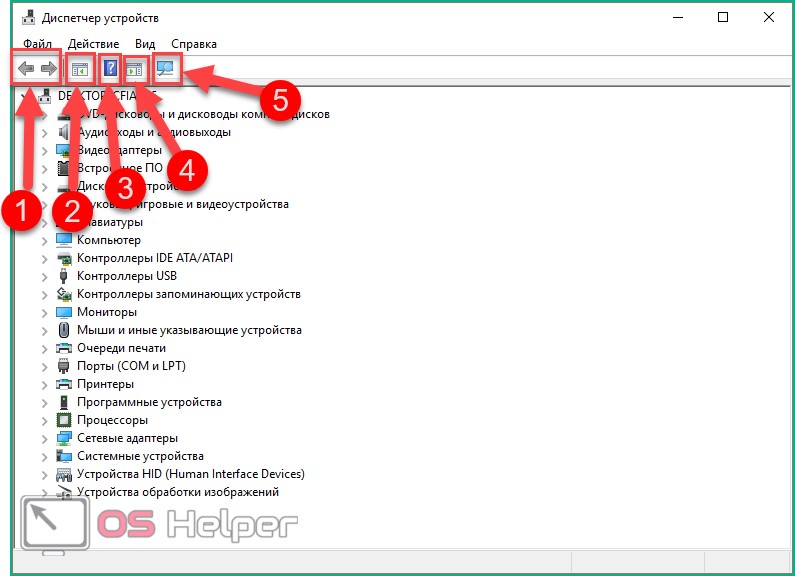Expand the Системные устройства node
Viewport: 795px width, 576px height.
point(45,457)
